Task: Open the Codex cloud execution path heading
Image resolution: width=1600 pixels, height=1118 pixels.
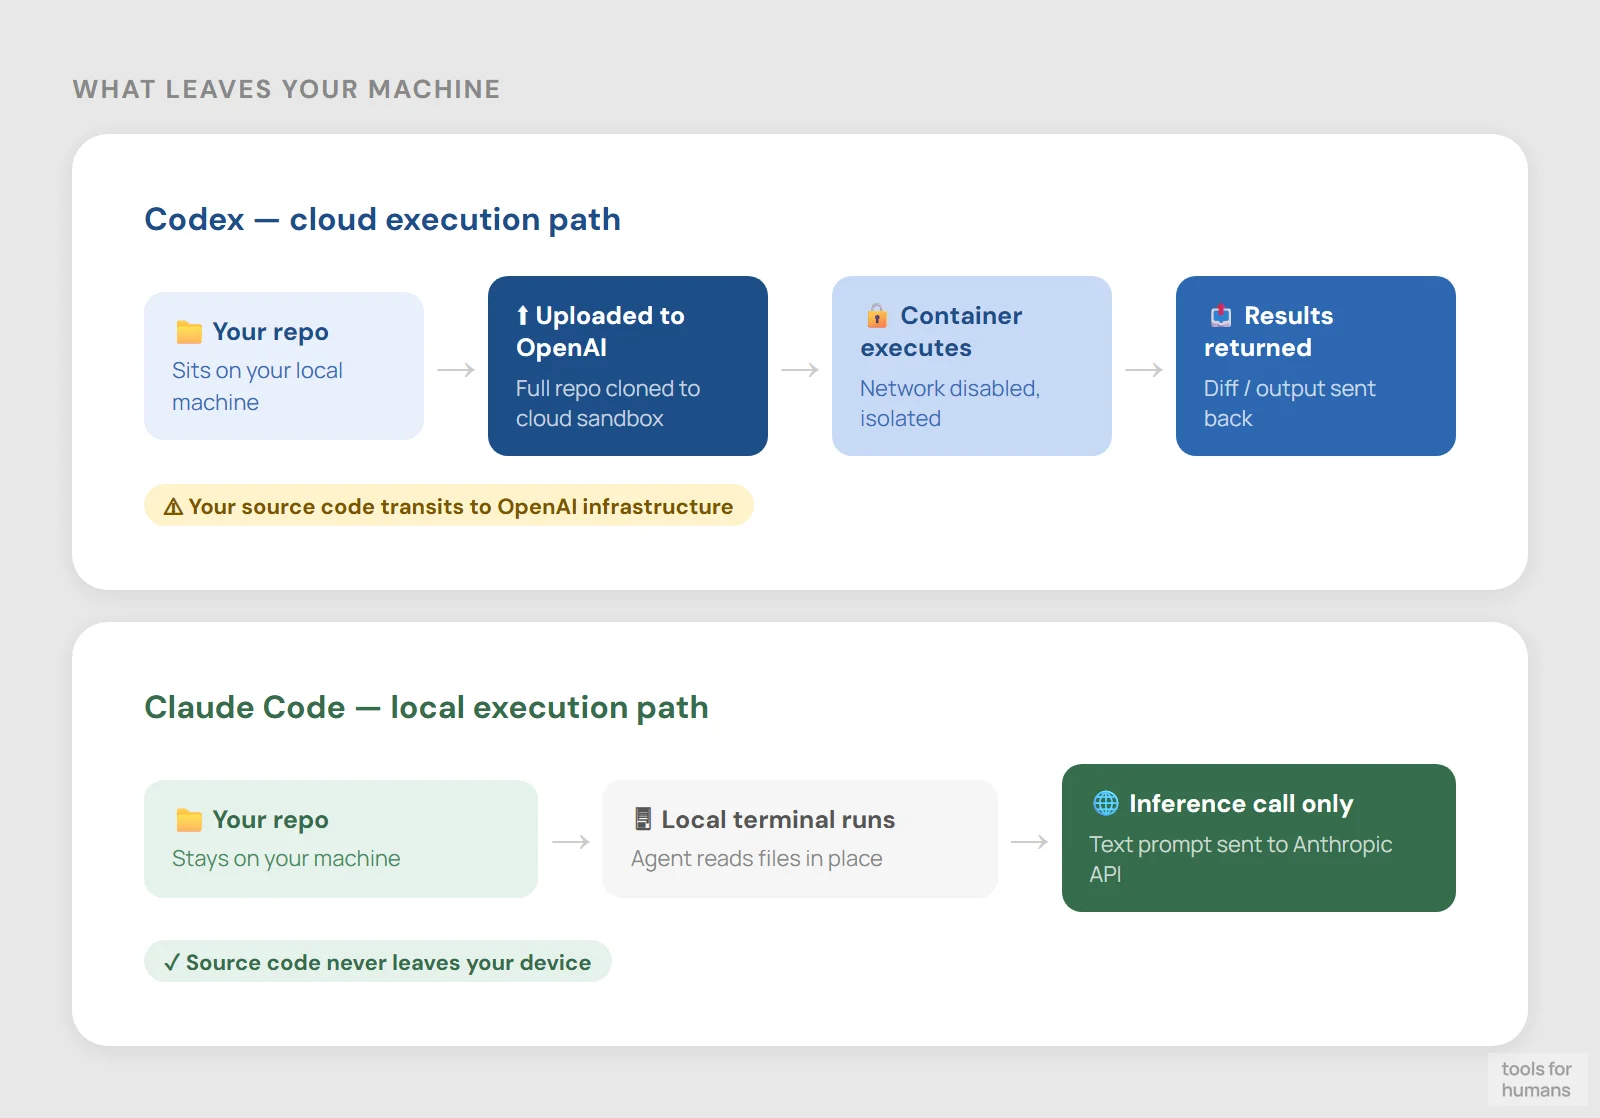Action: (383, 219)
